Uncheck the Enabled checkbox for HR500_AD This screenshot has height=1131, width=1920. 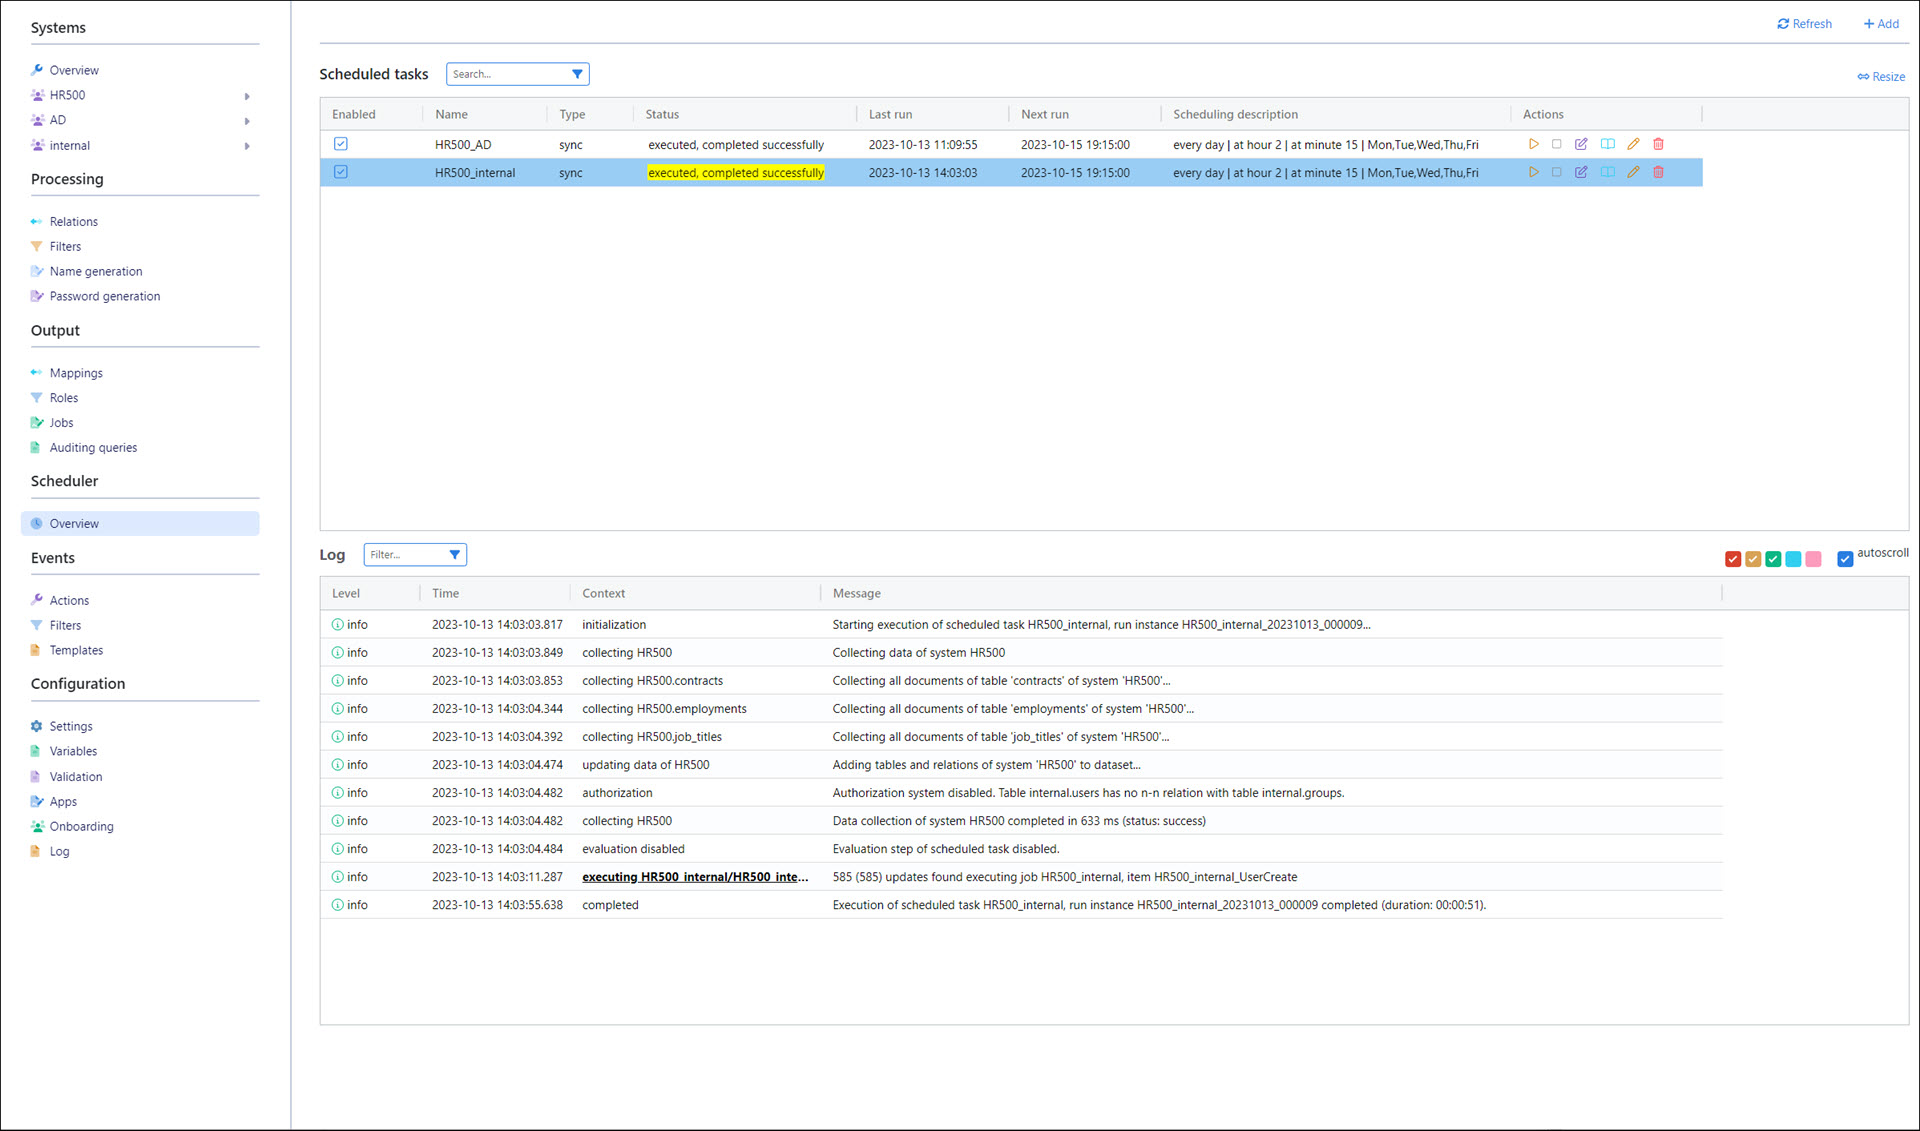coord(341,144)
